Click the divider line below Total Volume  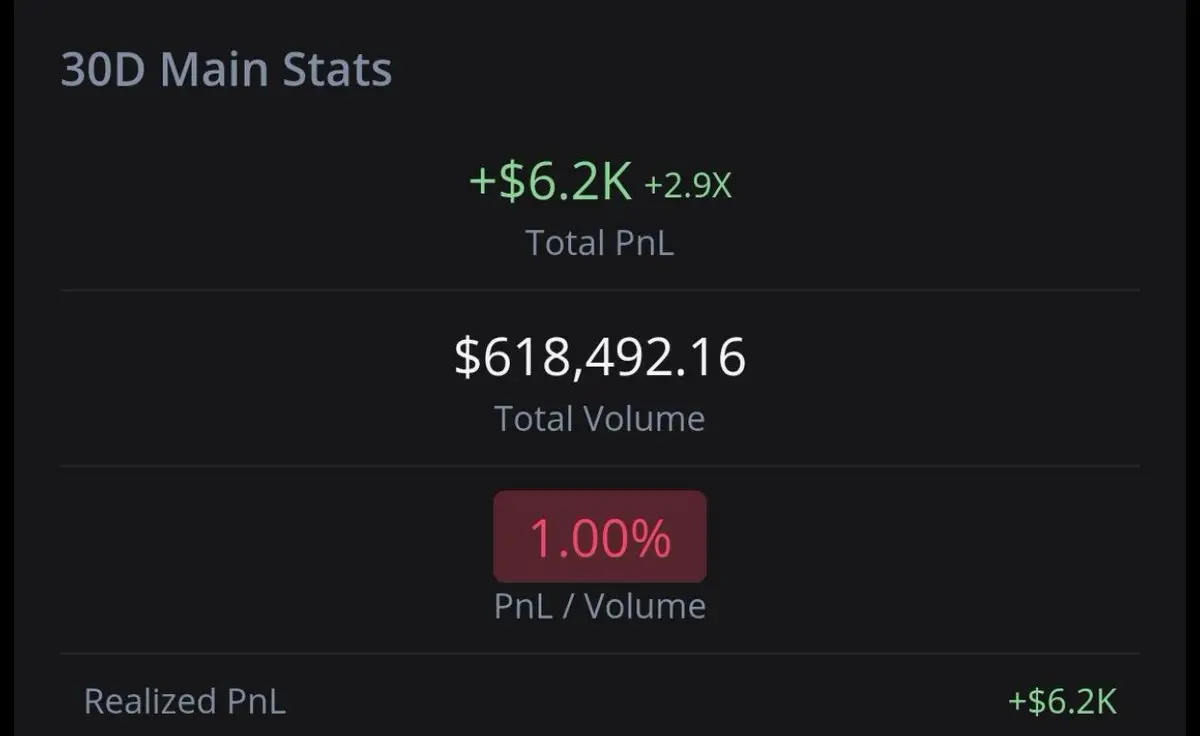pos(600,466)
